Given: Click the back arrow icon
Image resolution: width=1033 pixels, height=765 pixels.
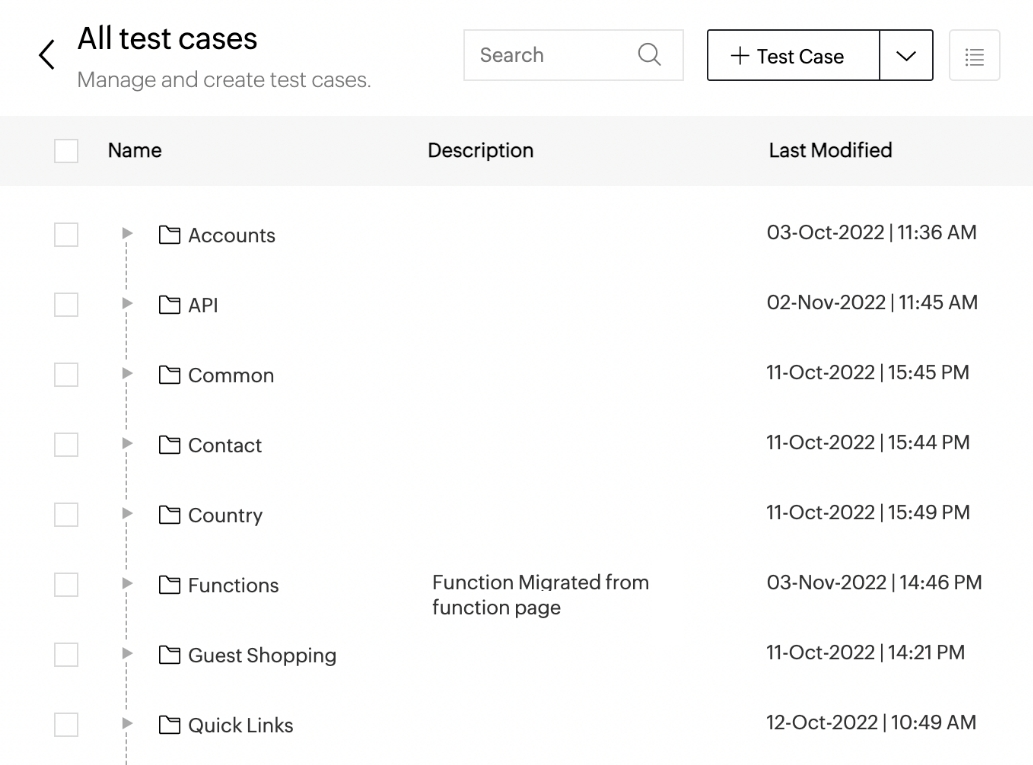Looking at the screenshot, I should (46, 56).
